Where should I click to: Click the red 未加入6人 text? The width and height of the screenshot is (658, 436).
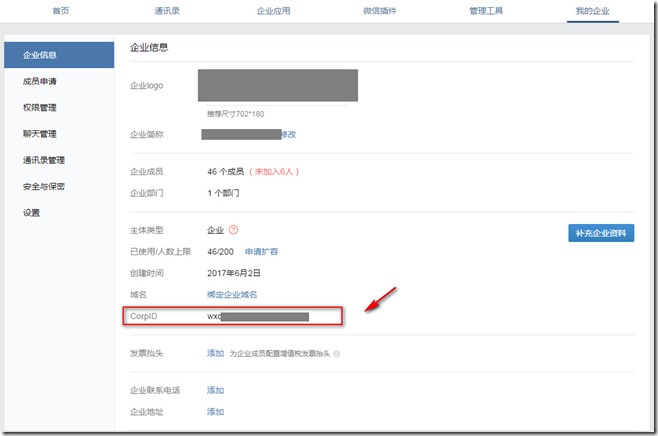274,171
